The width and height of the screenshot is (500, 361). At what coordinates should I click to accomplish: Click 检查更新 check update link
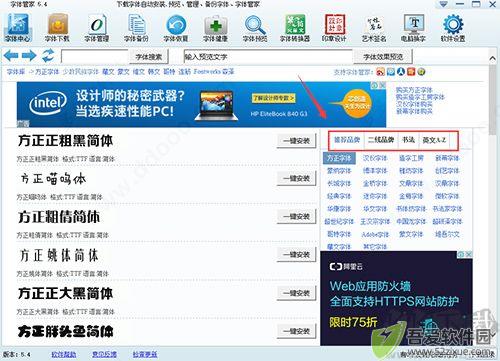pyautogui.click(x=145, y=354)
